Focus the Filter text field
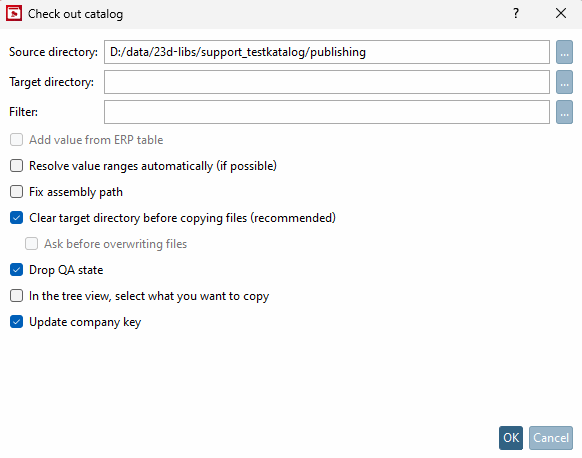The image size is (582, 458). point(327,112)
